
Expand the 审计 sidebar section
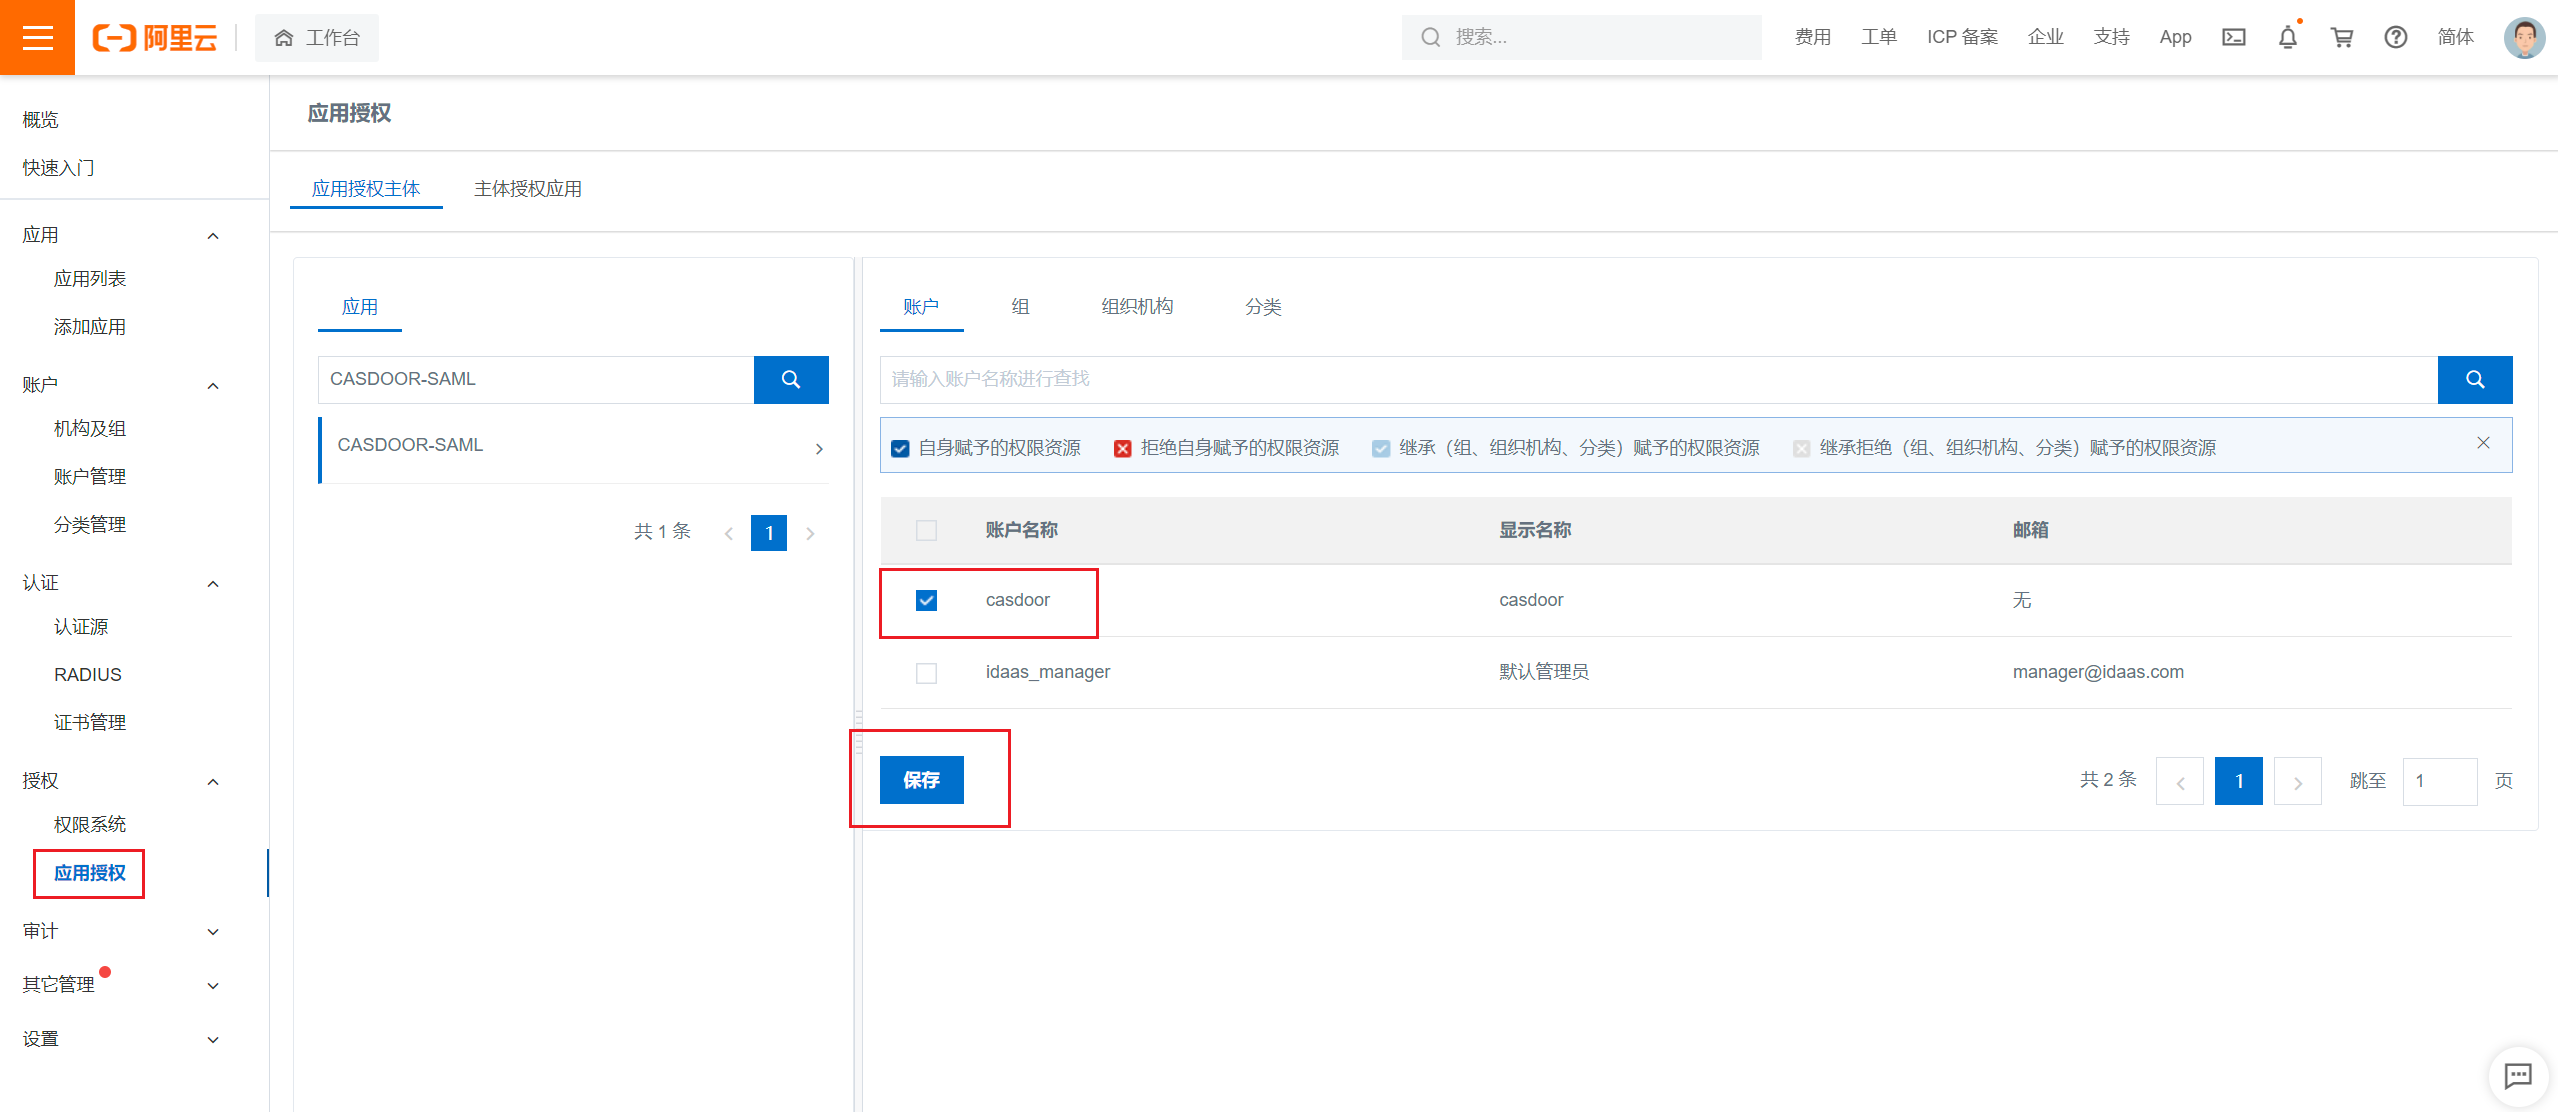212,931
